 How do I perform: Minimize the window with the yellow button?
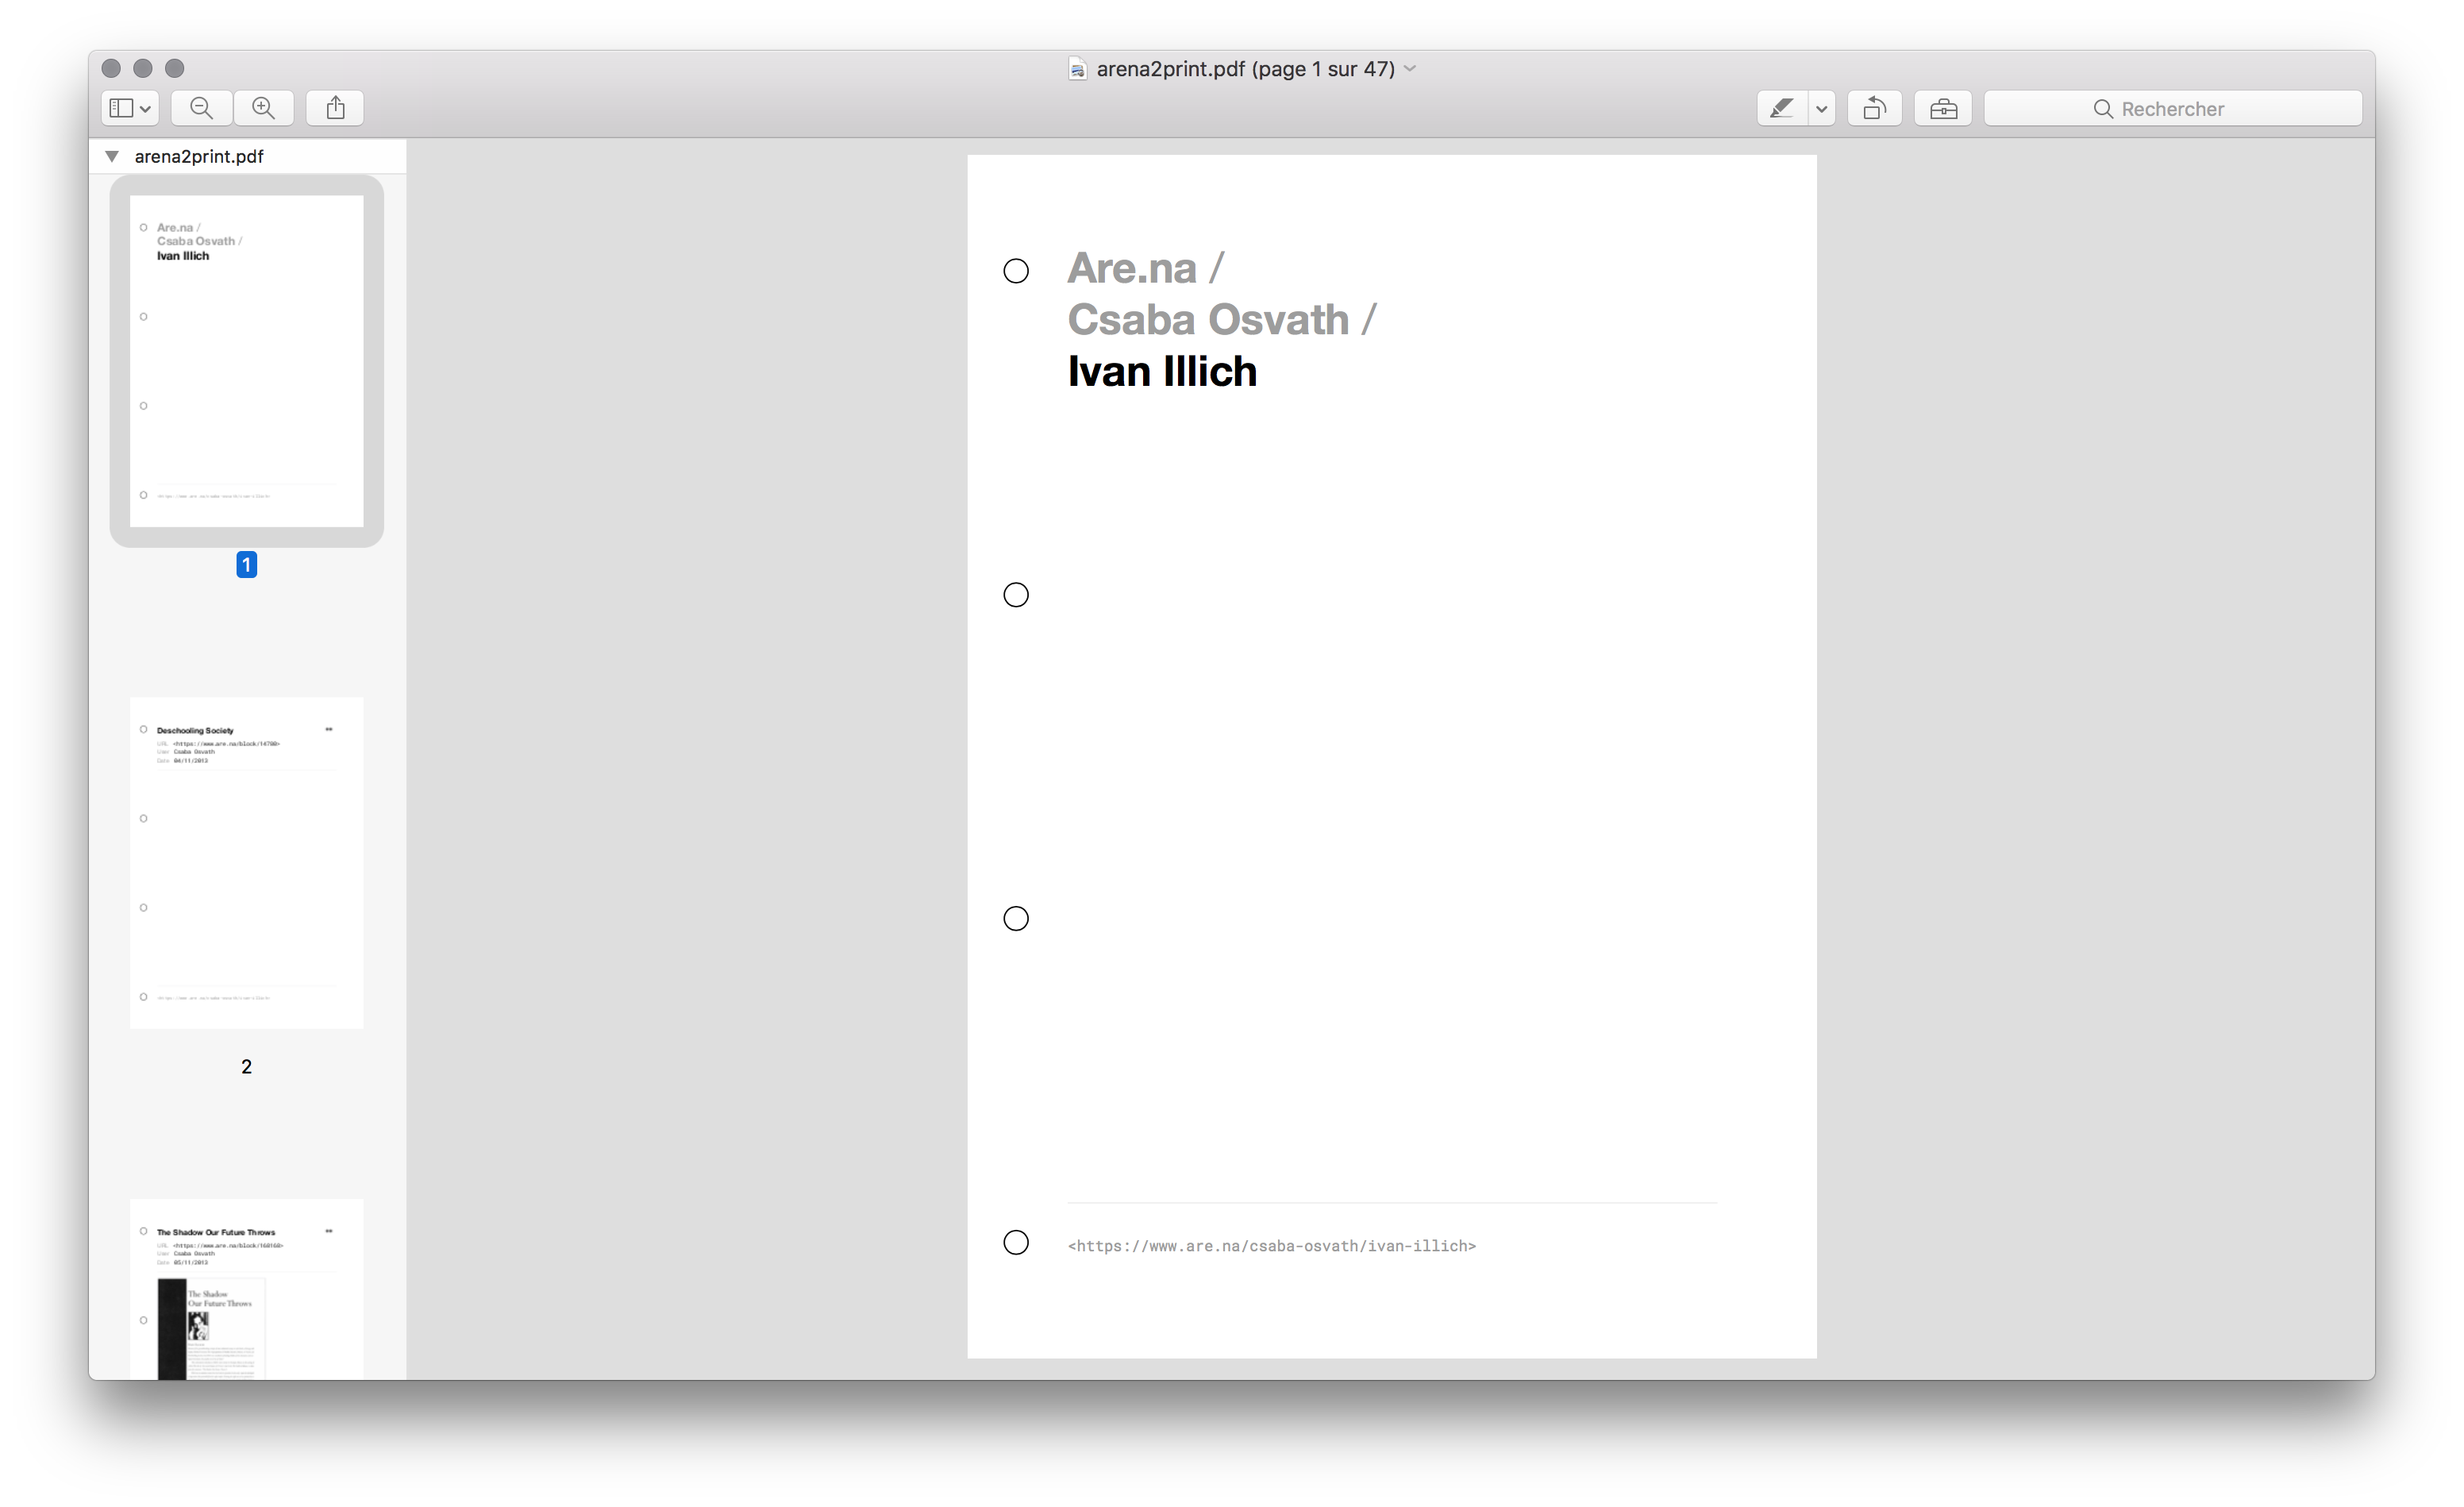pyautogui.click(x=143, y=68)
